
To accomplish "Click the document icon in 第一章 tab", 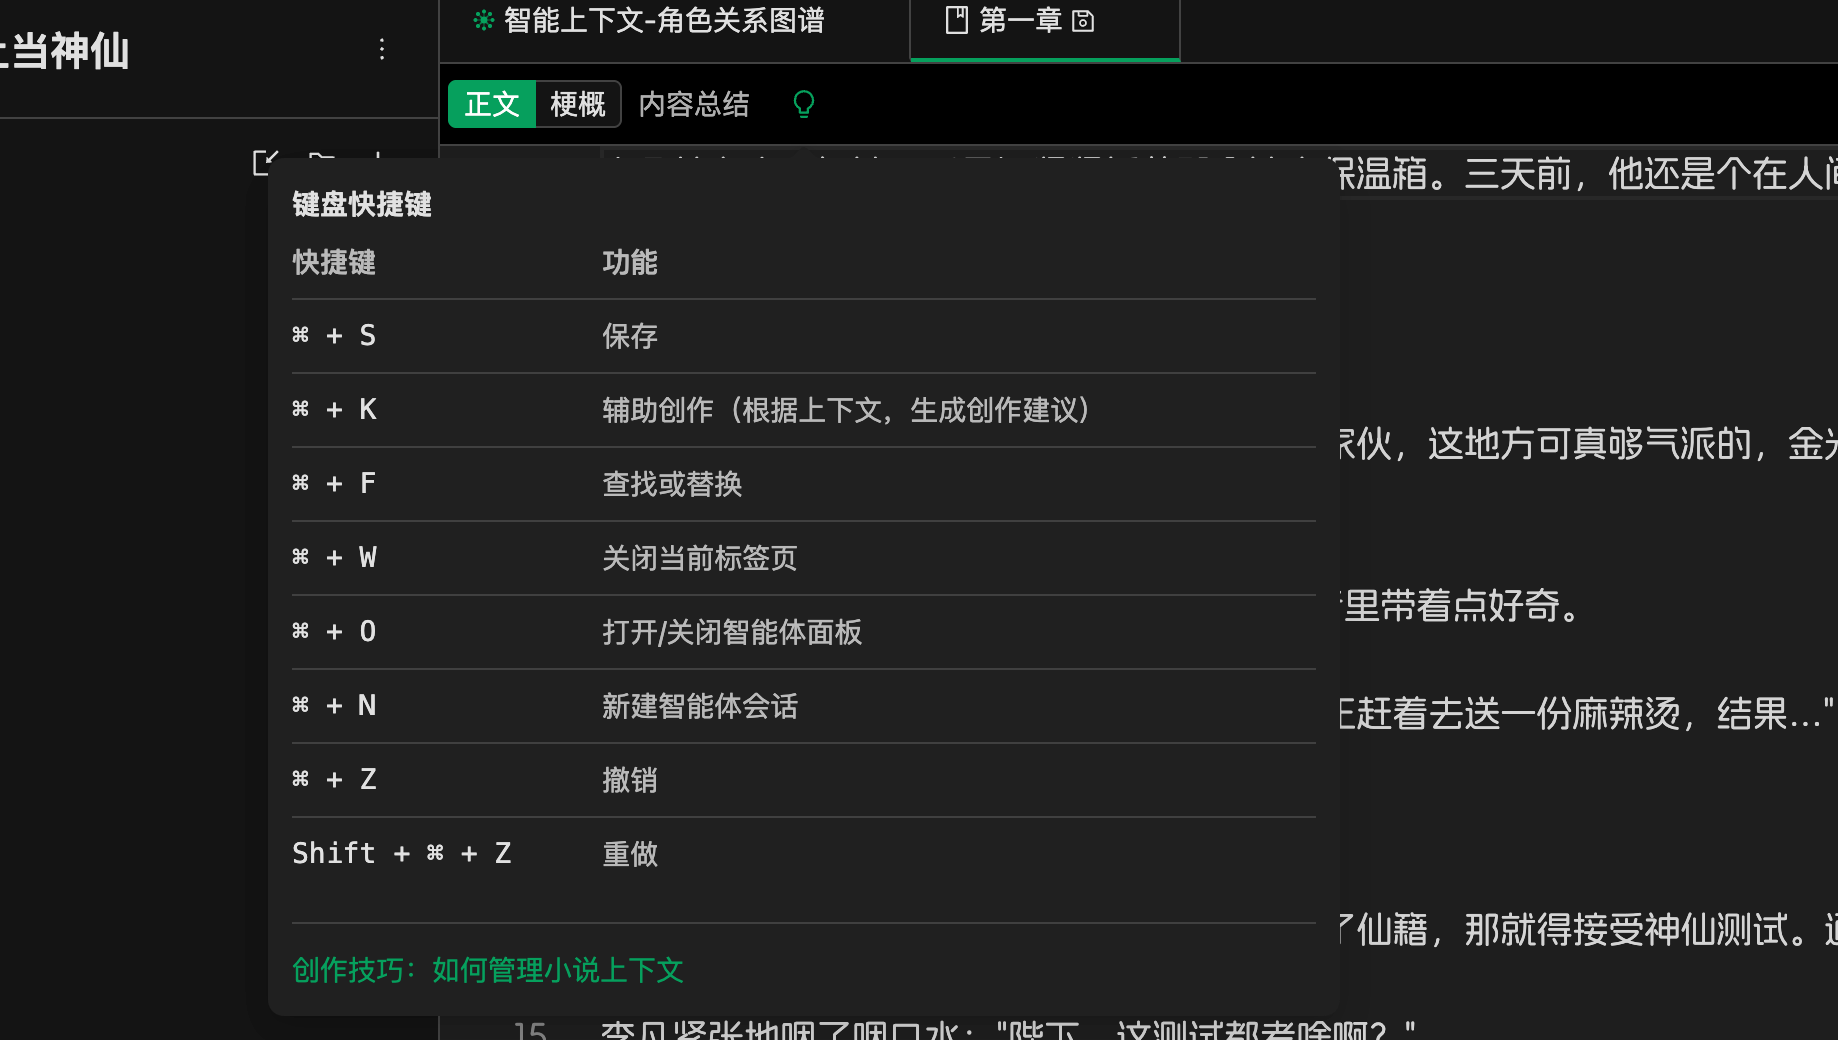I will click(957, 21).
